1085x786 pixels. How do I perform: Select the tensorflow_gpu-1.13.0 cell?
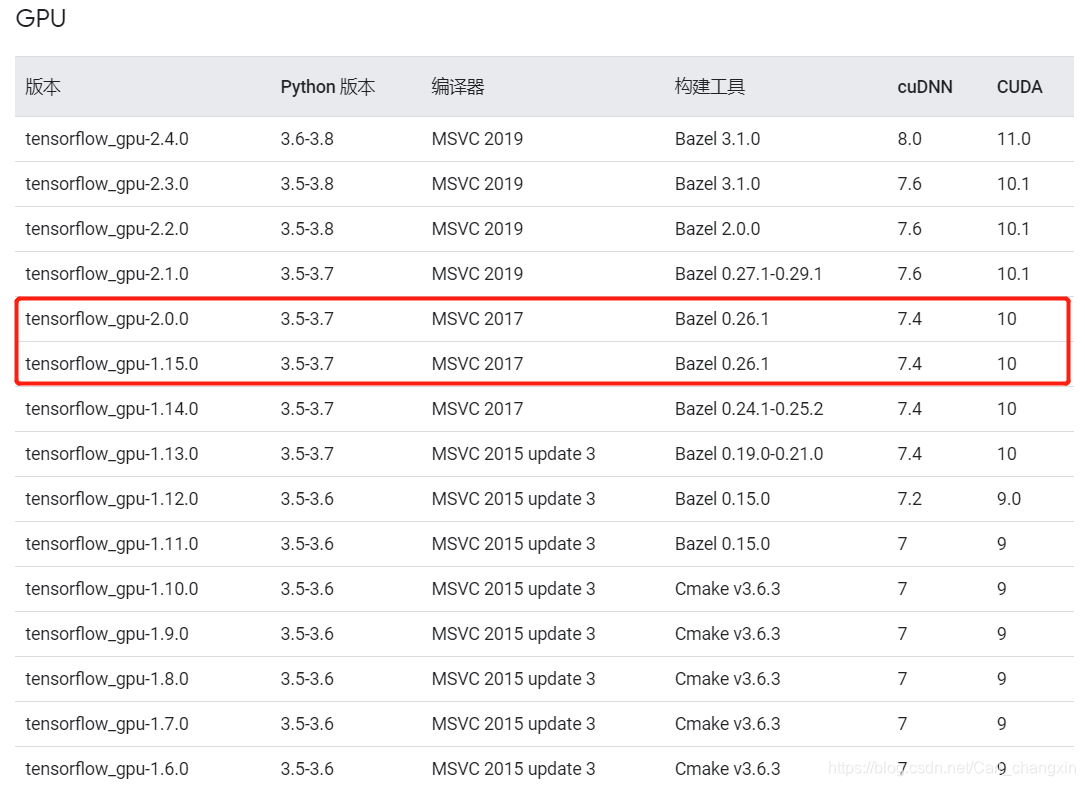coord(111,454)
